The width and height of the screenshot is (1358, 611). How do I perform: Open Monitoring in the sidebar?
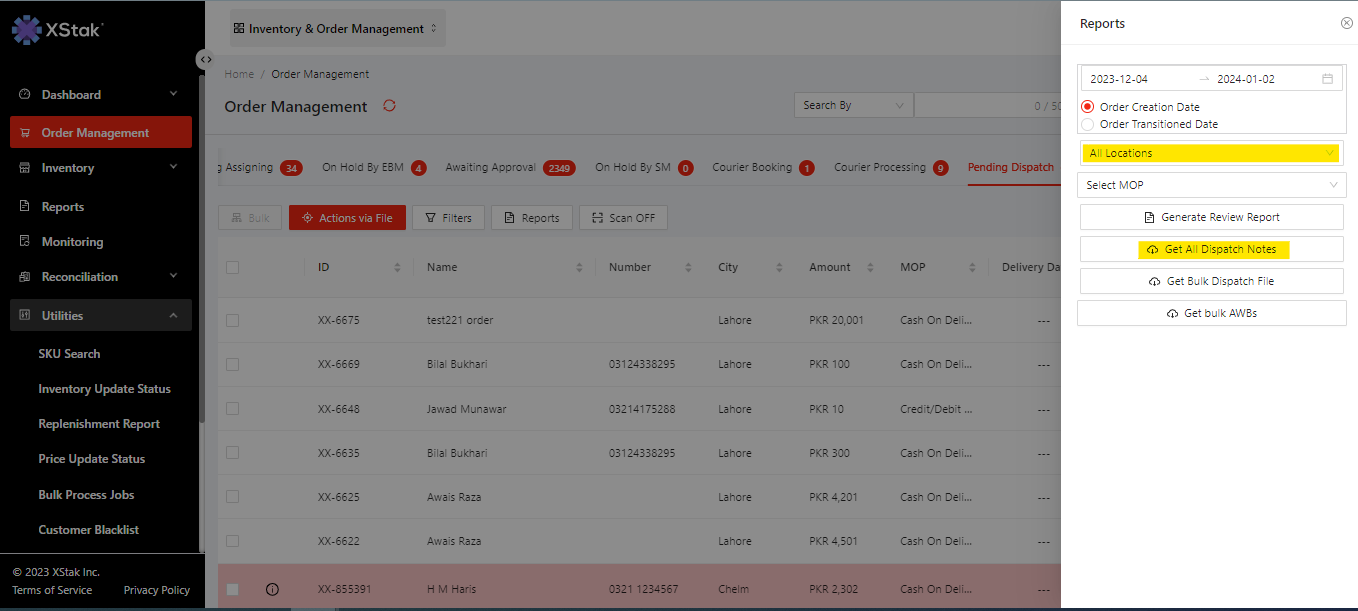[x=72, y=242]
